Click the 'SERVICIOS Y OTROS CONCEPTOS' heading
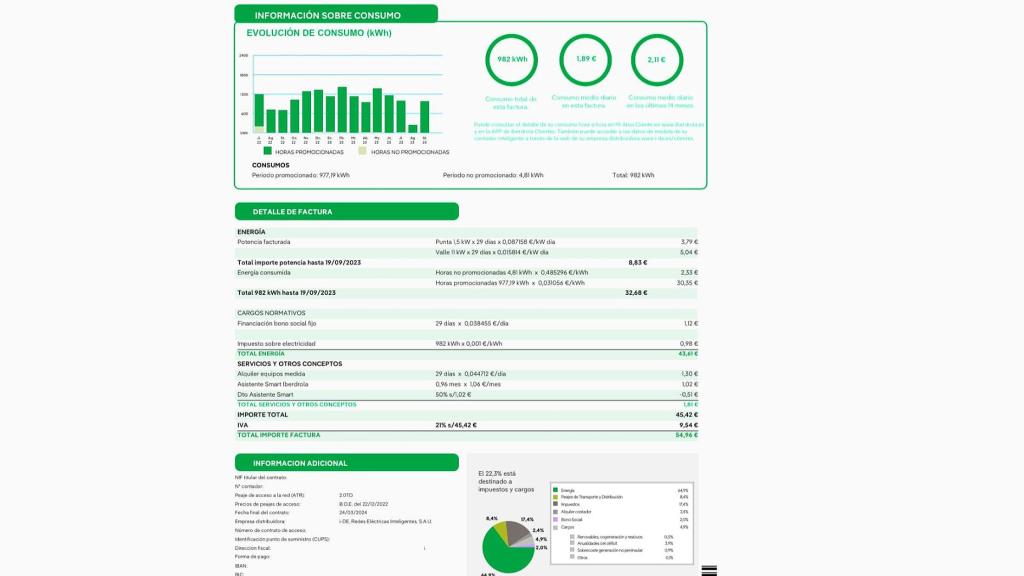Screen dimensions: 1024x576 tap(289, 364)
